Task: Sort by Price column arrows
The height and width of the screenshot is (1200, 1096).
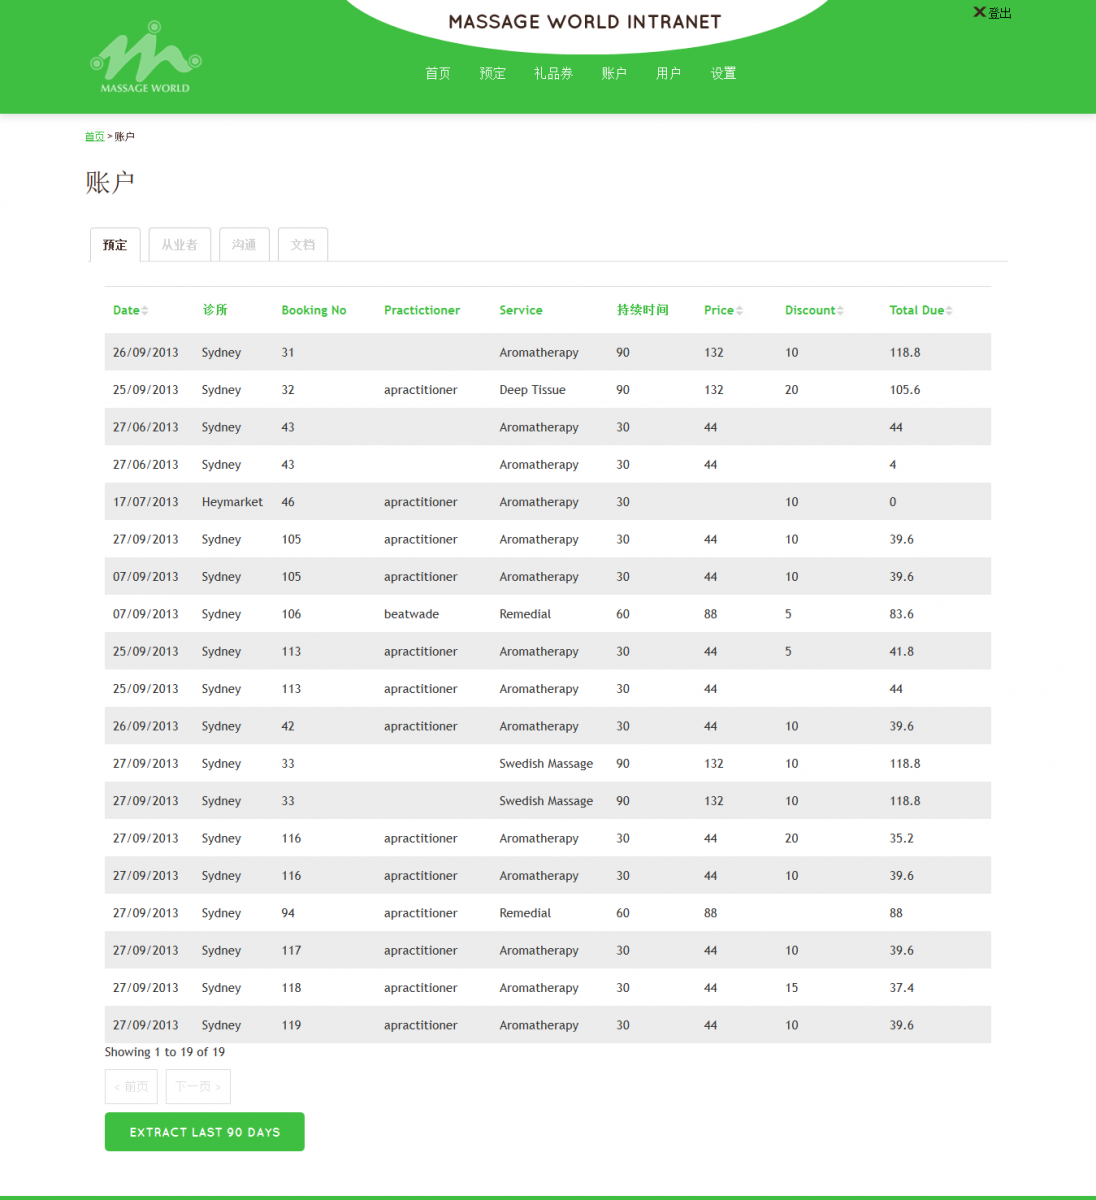Action: (x=739, y=311)
